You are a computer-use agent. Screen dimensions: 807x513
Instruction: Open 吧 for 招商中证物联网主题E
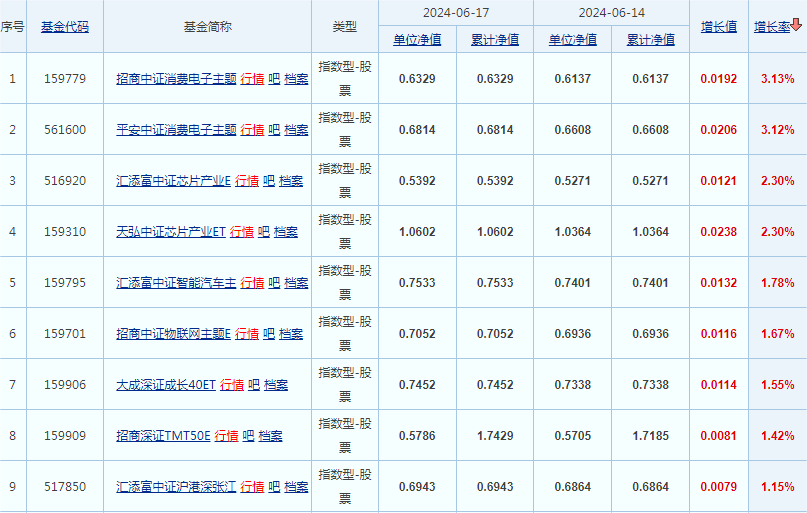pos(269,333)
